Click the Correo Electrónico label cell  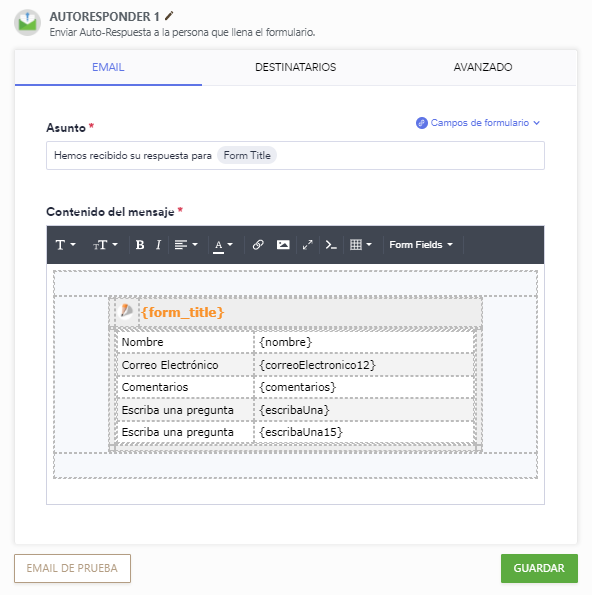click(x=186, y=365)
